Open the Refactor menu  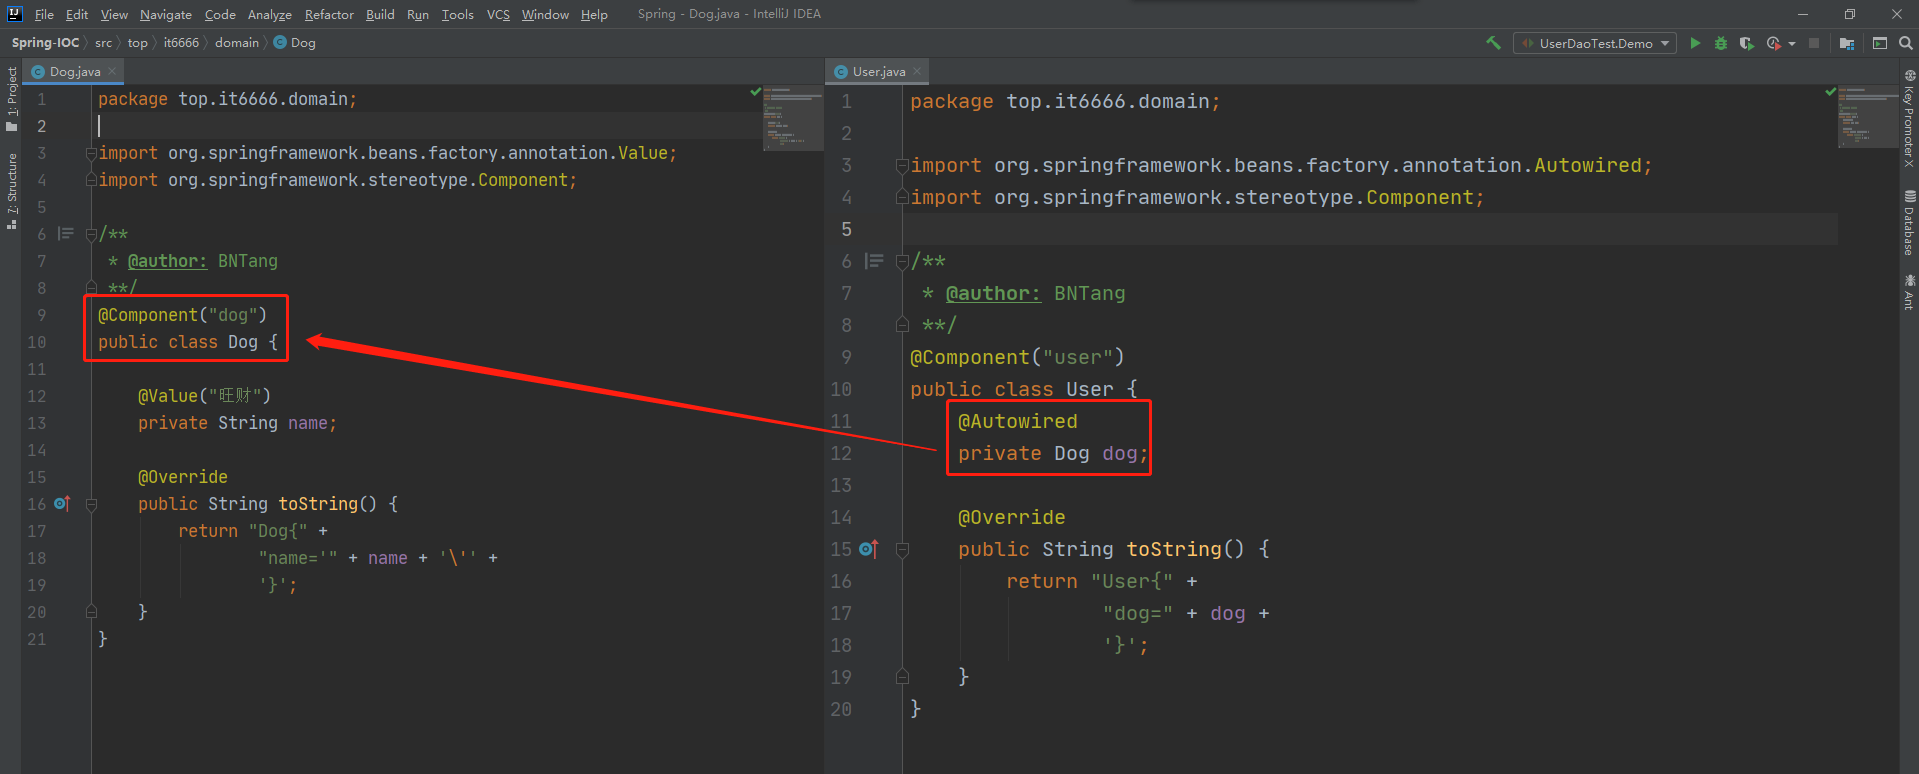point(329,14)
